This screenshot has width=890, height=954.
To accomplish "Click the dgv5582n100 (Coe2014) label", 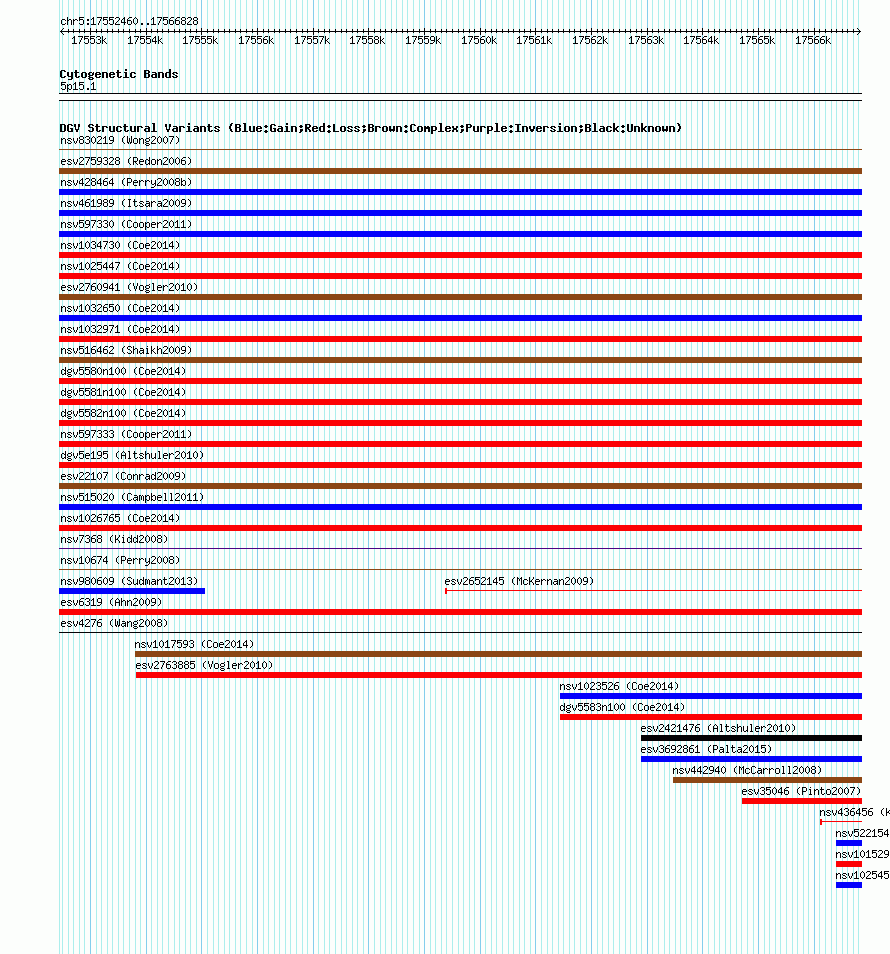I will (x=123, y=413).
